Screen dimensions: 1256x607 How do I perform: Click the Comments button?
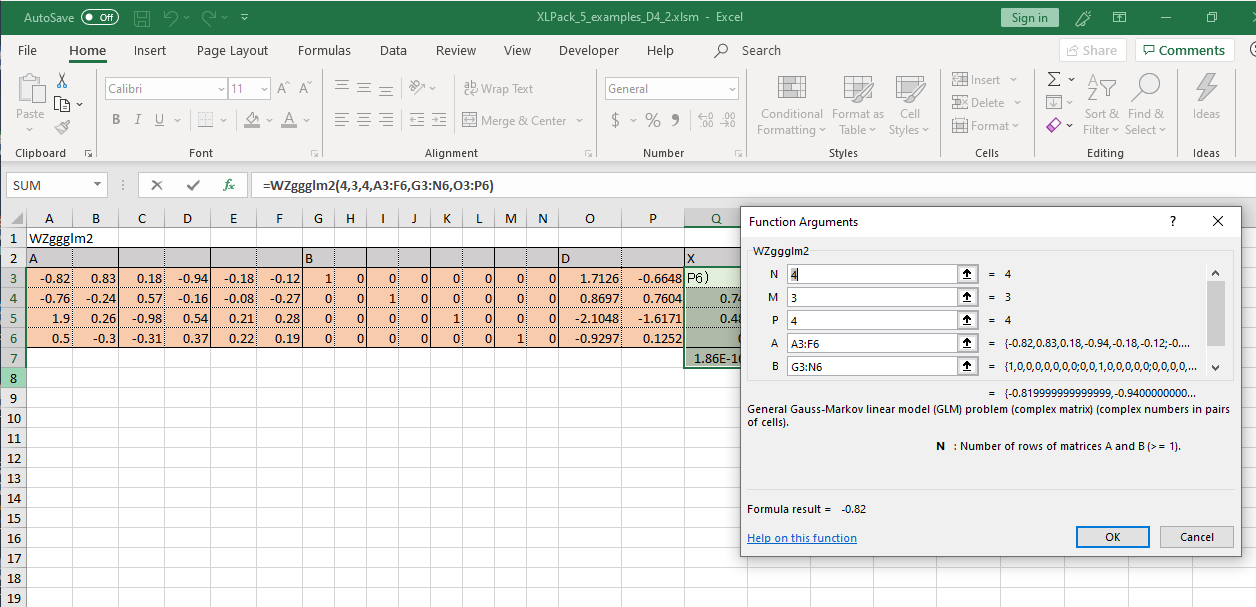(x=1184, y=50)
